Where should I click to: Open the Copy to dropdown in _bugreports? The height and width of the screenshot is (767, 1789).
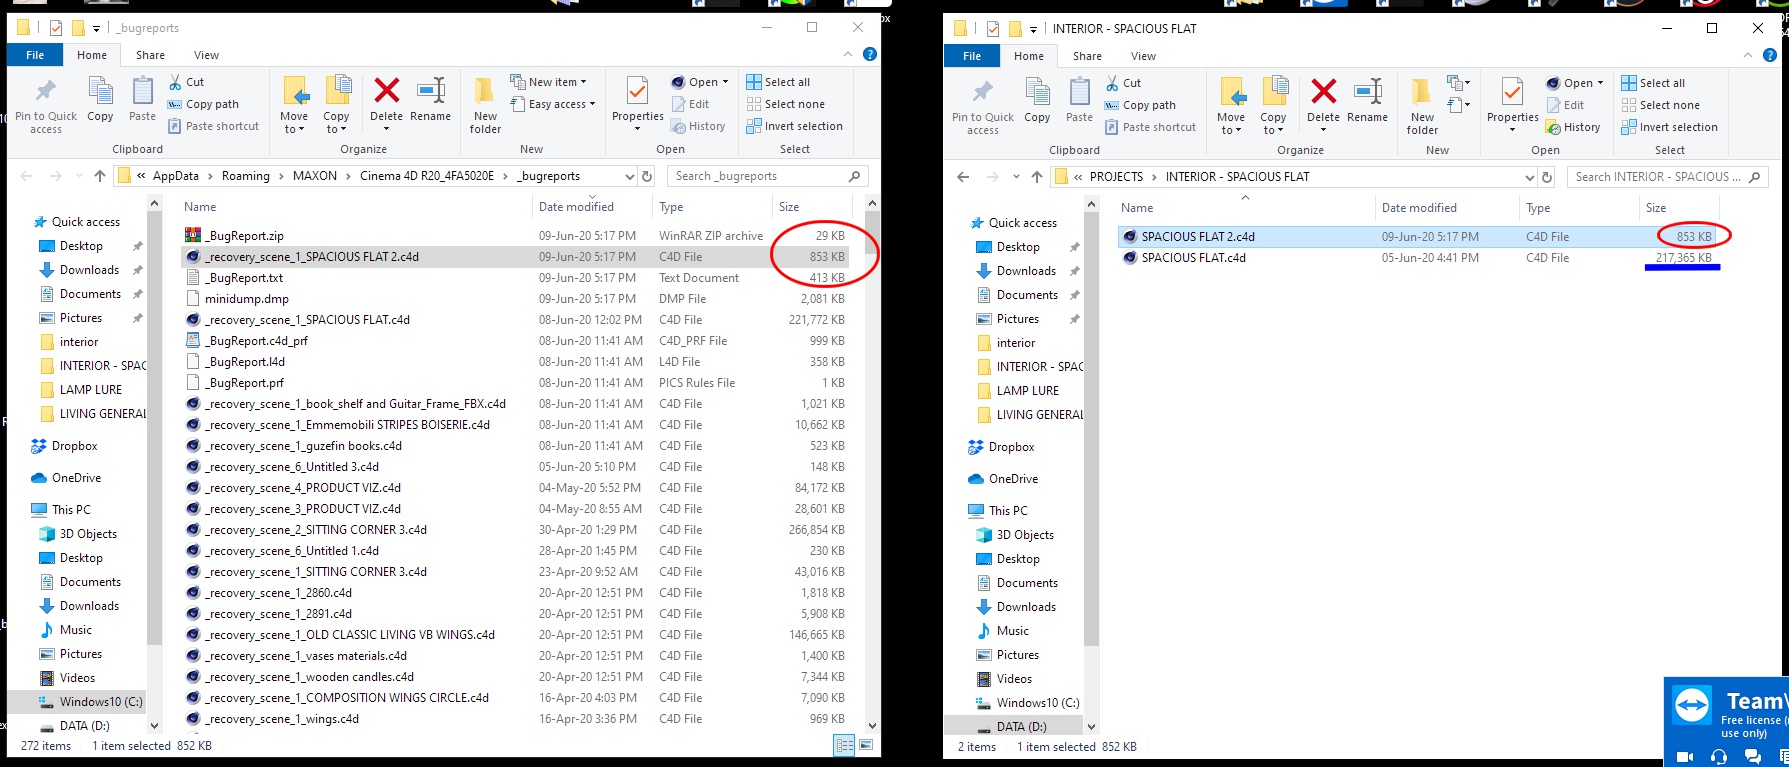tap(336, 129)
